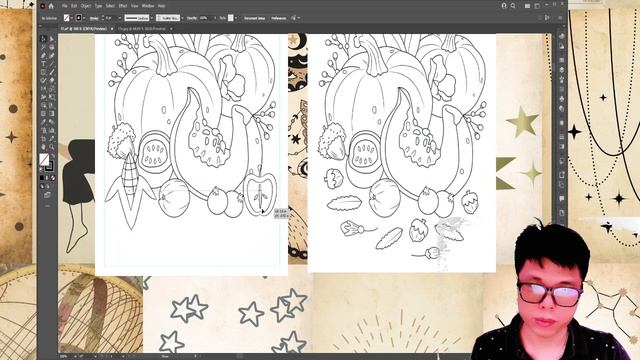Select the Eyedropper tool

44,121
